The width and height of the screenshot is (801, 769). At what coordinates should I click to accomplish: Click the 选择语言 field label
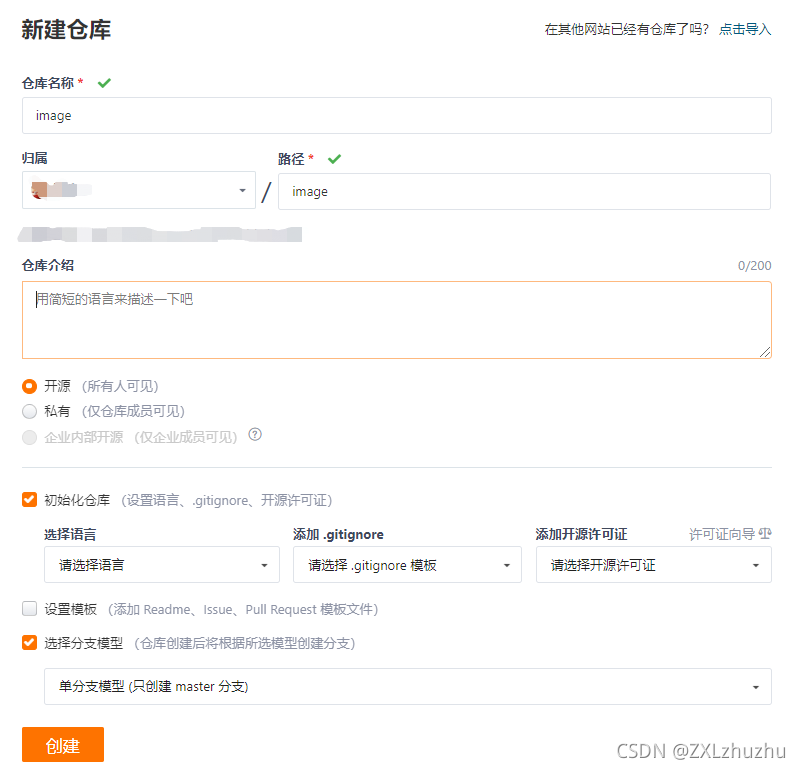[x=70, y=534]
